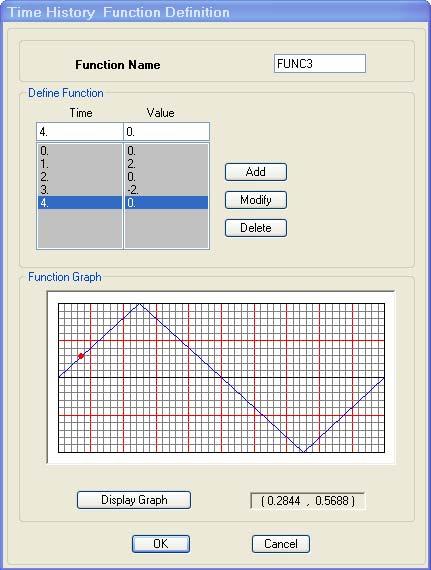Viewport: 431px width, 570px height.
Task: Select highlighted value 0. in Value list
Action: pos(166,202)
